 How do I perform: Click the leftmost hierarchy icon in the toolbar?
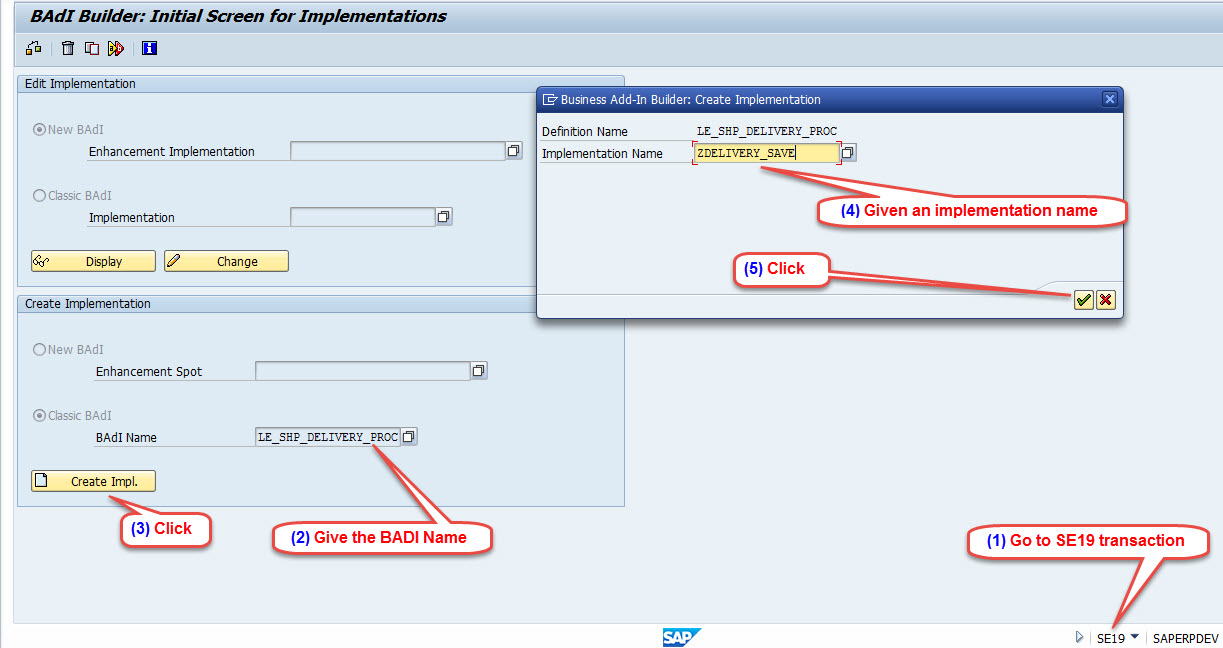[33, 48]
